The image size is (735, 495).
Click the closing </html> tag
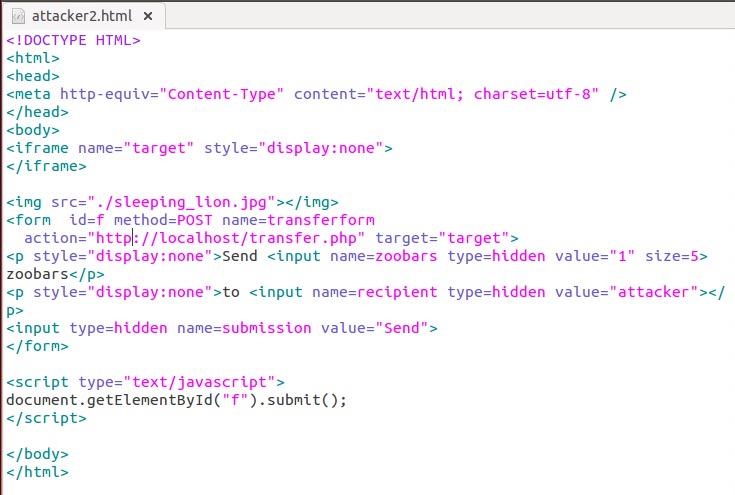(38, 472)
